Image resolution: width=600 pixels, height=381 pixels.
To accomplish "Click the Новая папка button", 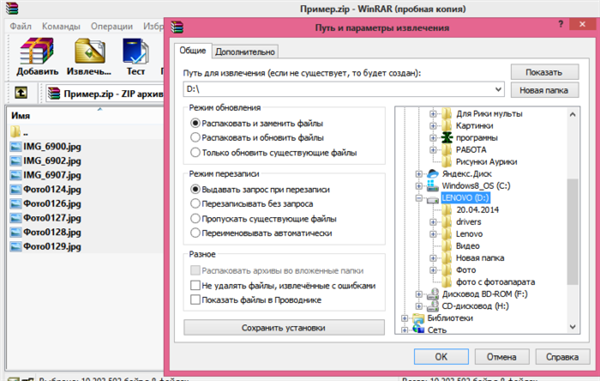I will [x=545, y=91].
